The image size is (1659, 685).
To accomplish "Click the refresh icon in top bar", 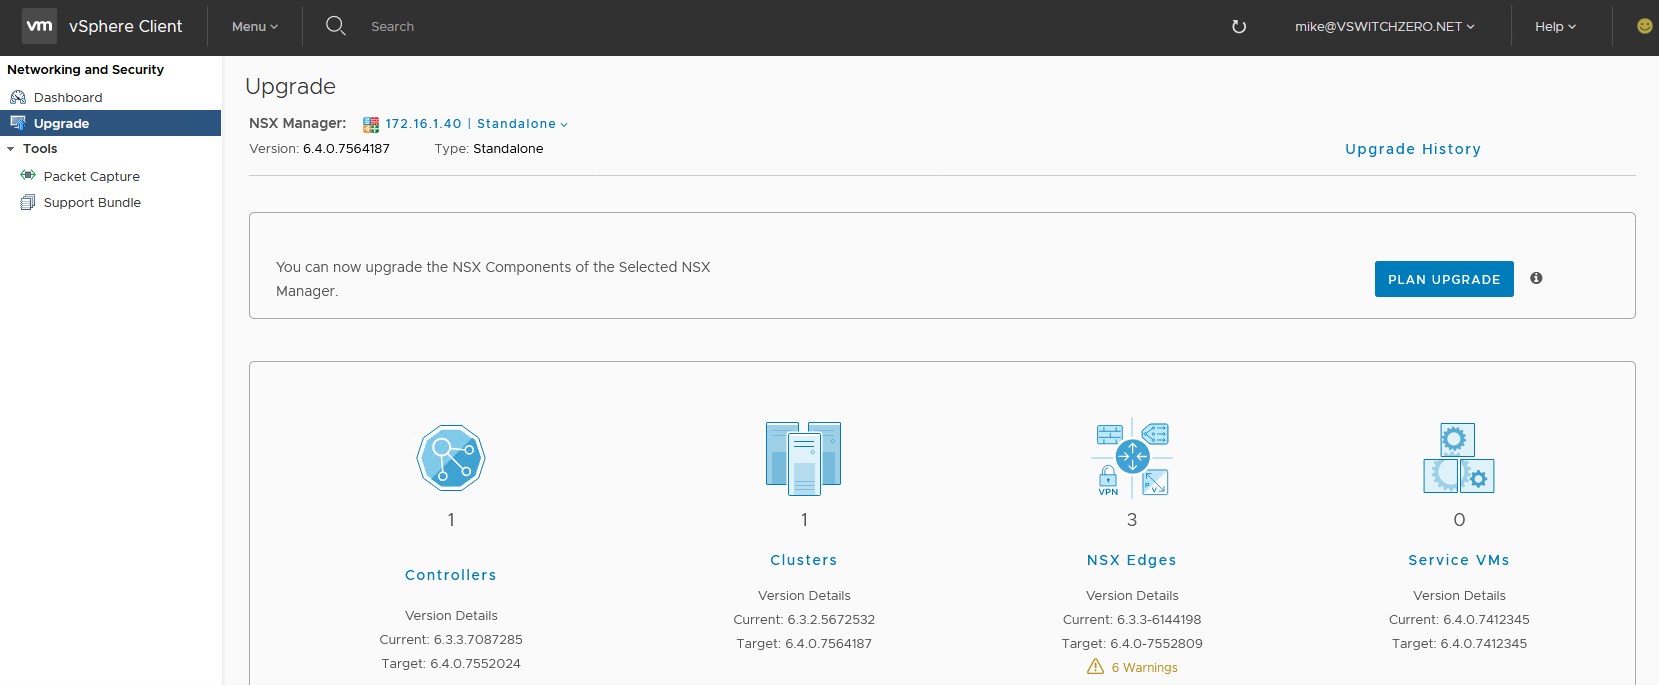I will (x=1239, y=27).
